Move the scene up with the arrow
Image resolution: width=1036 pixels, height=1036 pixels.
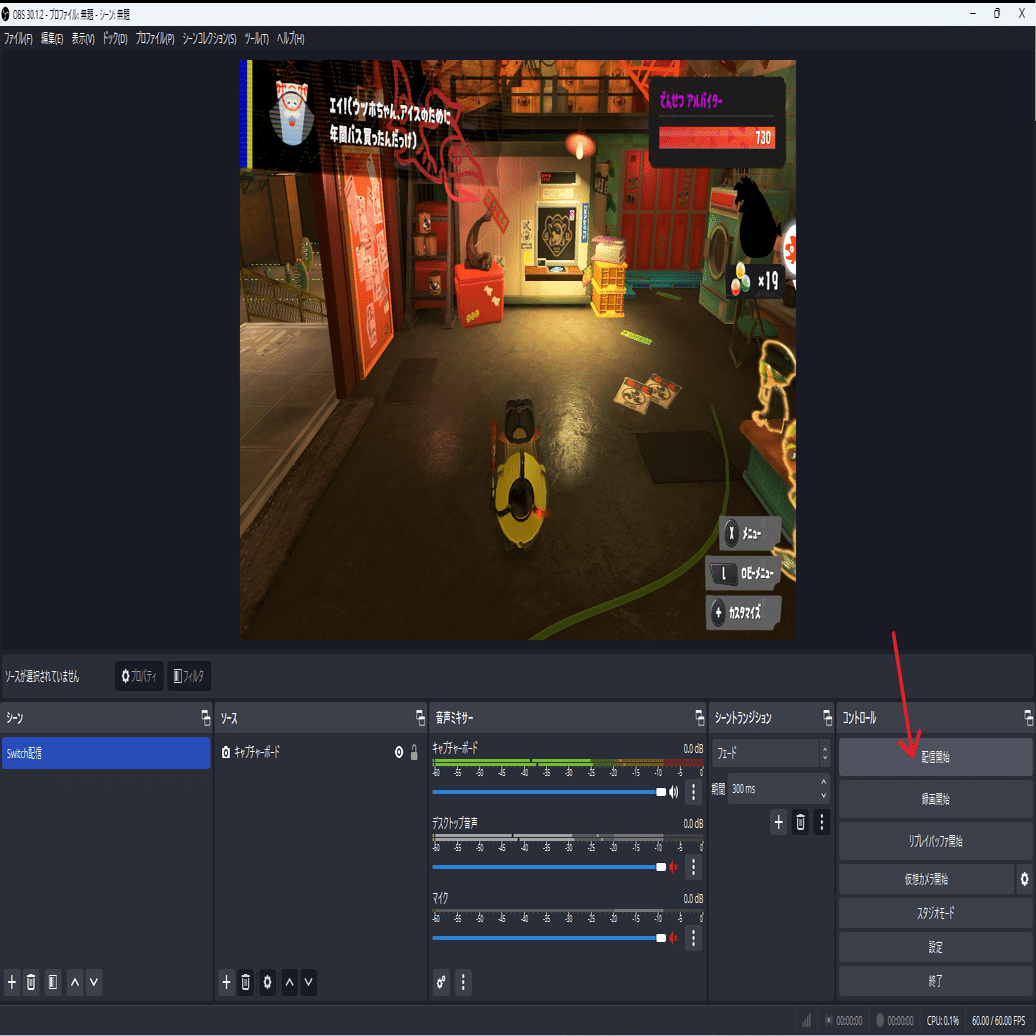point(75,982)
